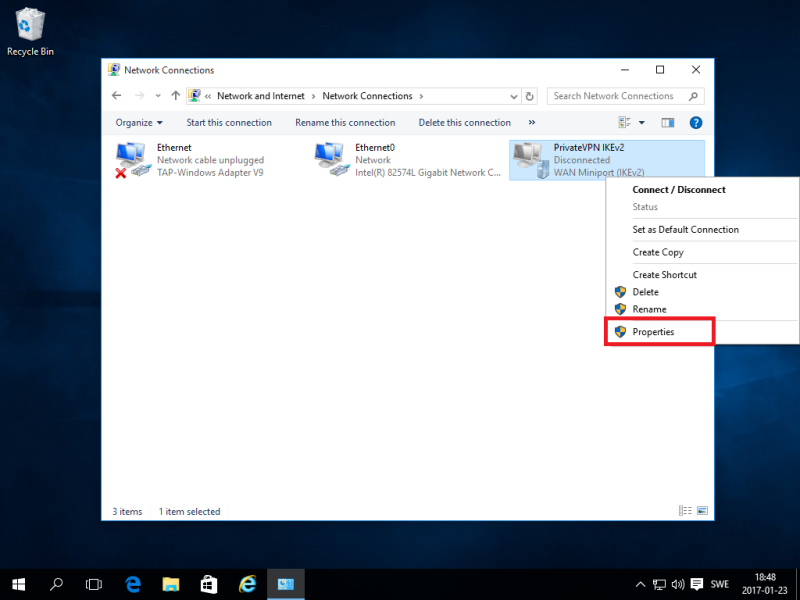Select Connect / Disconnect menu entry
800x600 pixels.
[x=678, y=190]
